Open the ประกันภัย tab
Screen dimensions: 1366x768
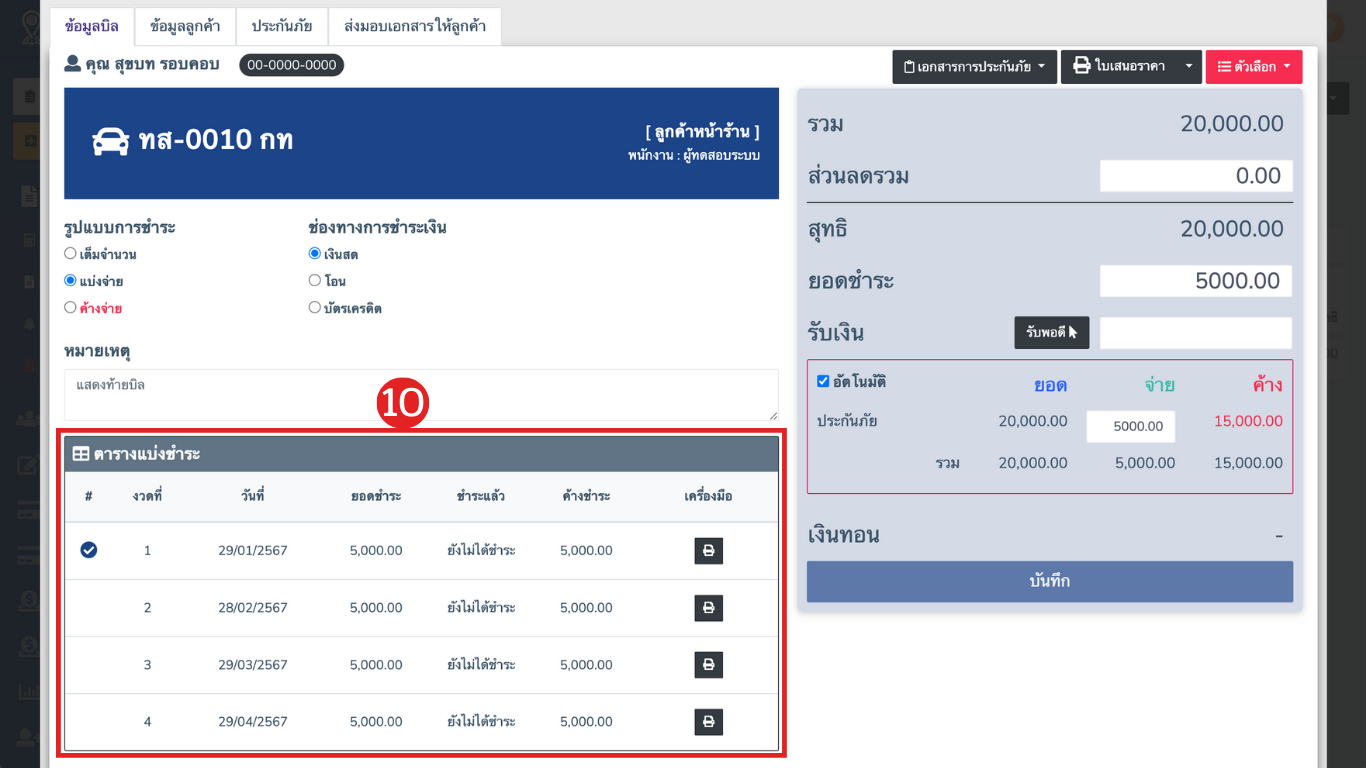click(282, 26)
